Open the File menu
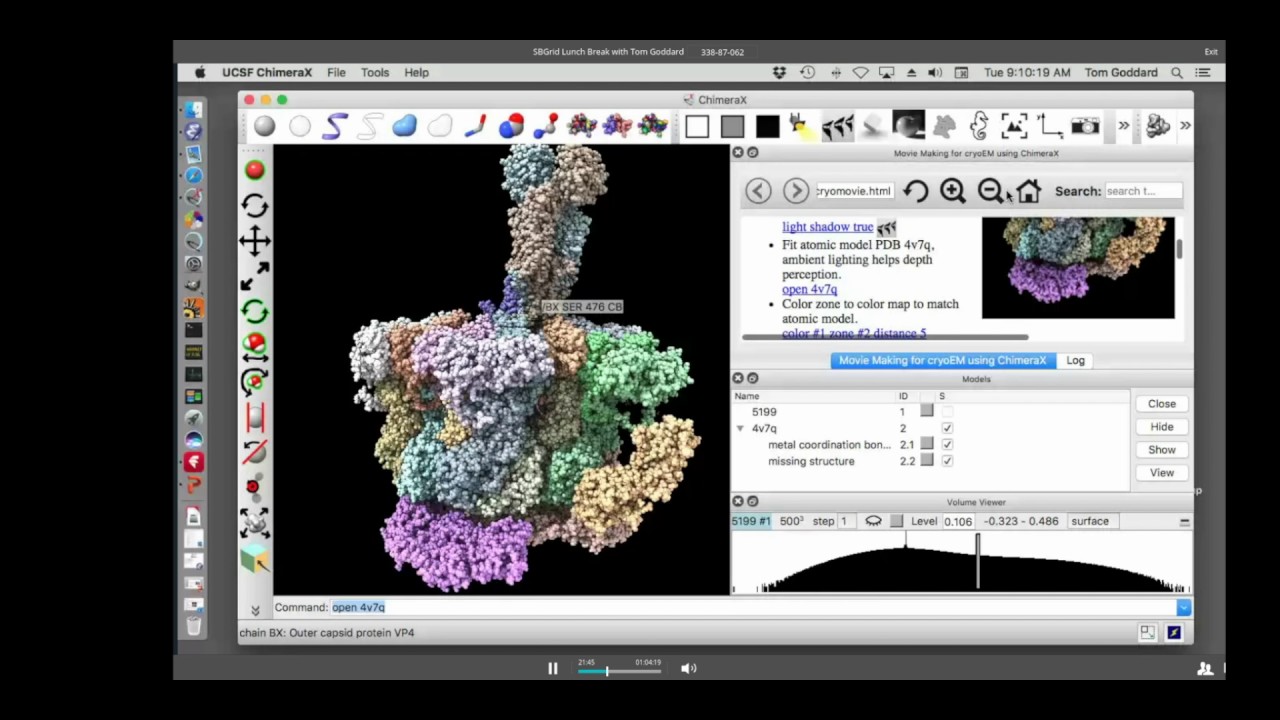 point(336,73)
